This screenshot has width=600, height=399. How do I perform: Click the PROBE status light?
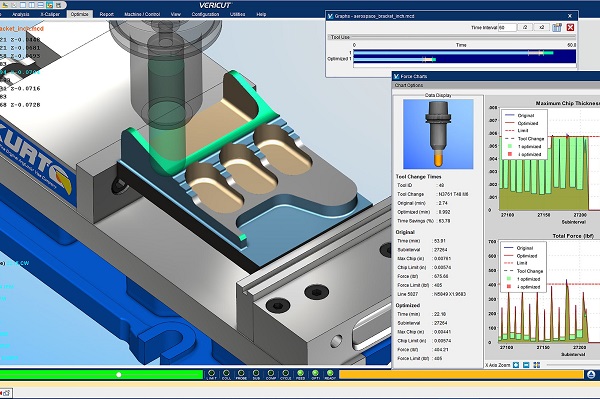pyautogui.click(x=241, y=373)
